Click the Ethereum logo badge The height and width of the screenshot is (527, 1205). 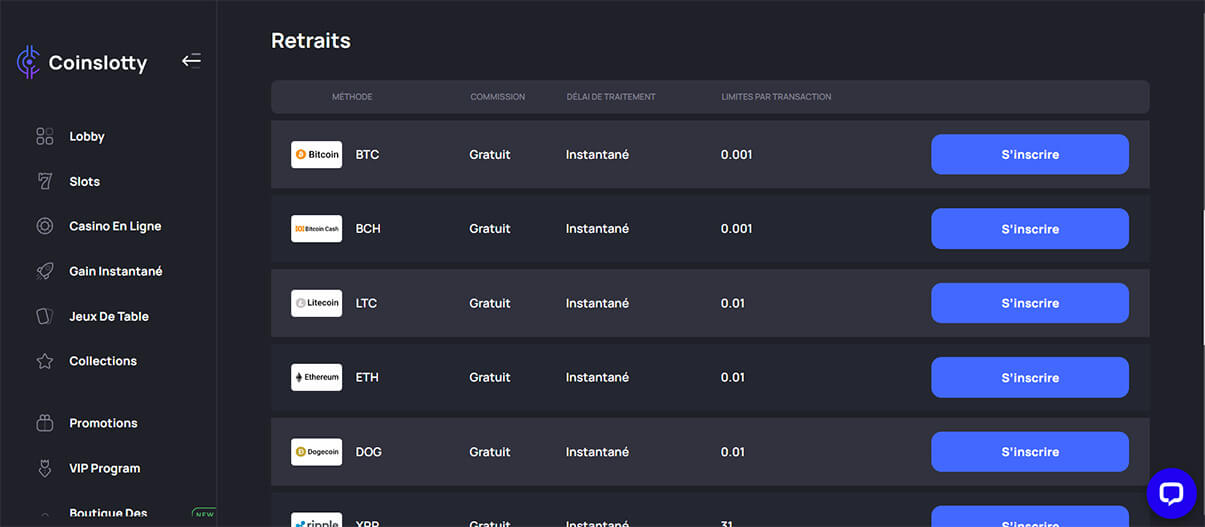click(316, 377)
